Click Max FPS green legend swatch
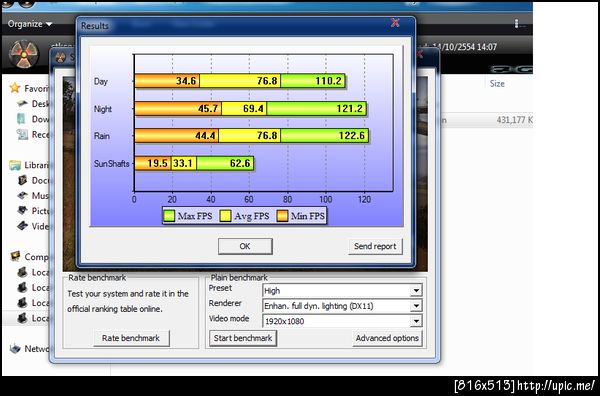The image size is (600, 396). coord(169,216)
